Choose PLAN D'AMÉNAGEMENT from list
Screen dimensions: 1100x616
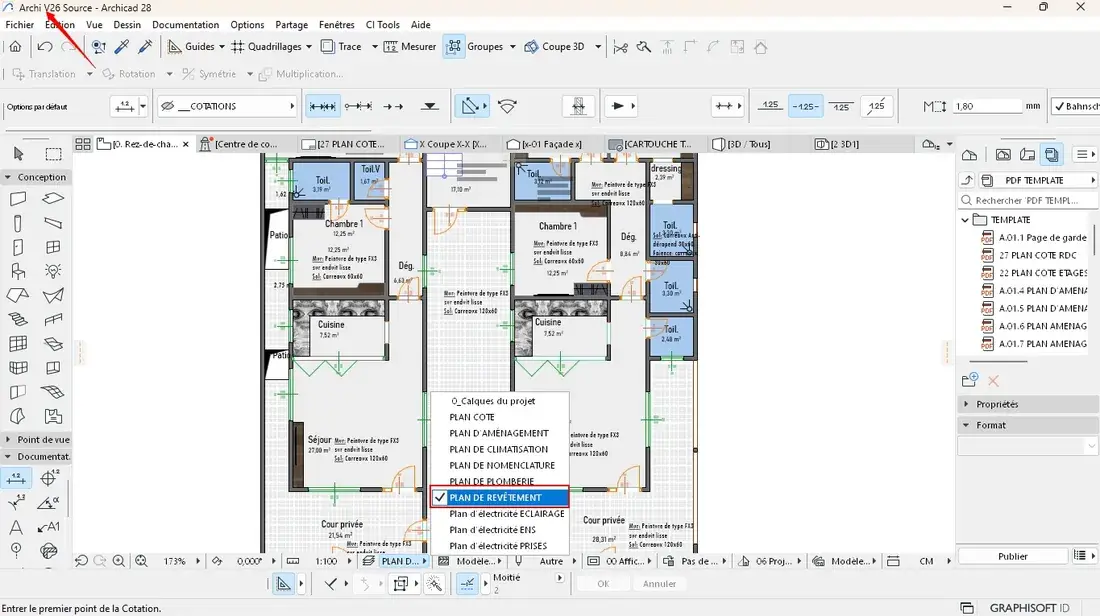499,433
